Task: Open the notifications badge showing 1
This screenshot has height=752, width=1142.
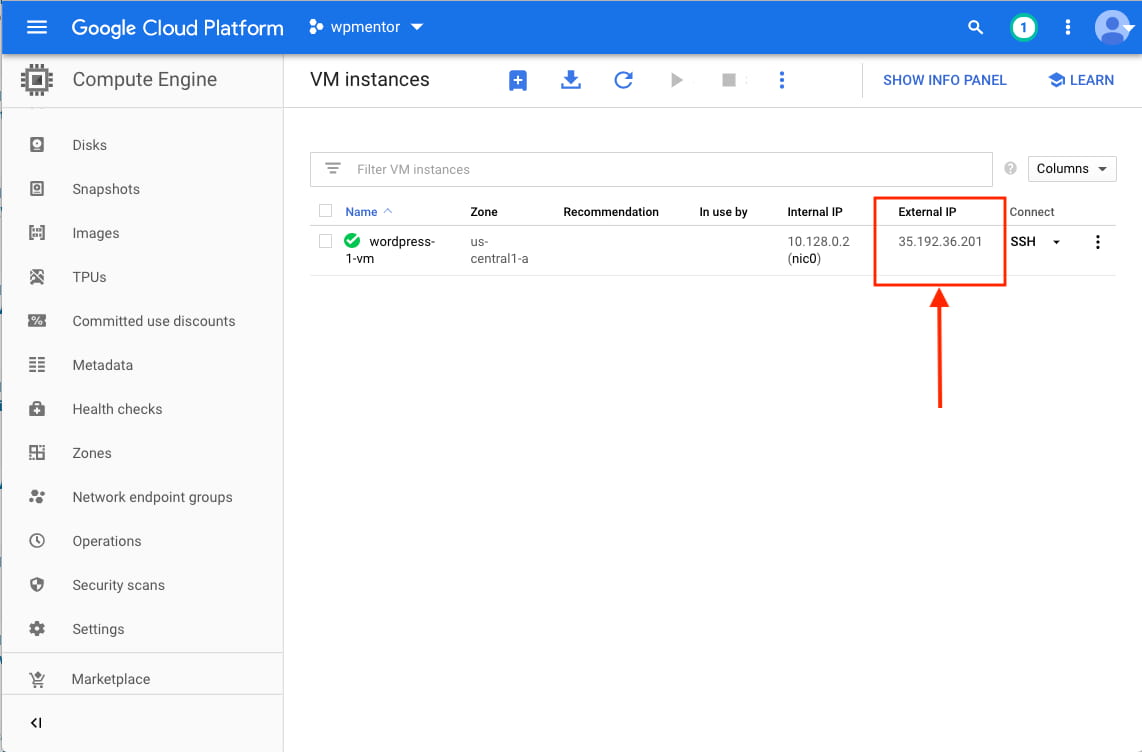Action: [x=1023, y=28]
